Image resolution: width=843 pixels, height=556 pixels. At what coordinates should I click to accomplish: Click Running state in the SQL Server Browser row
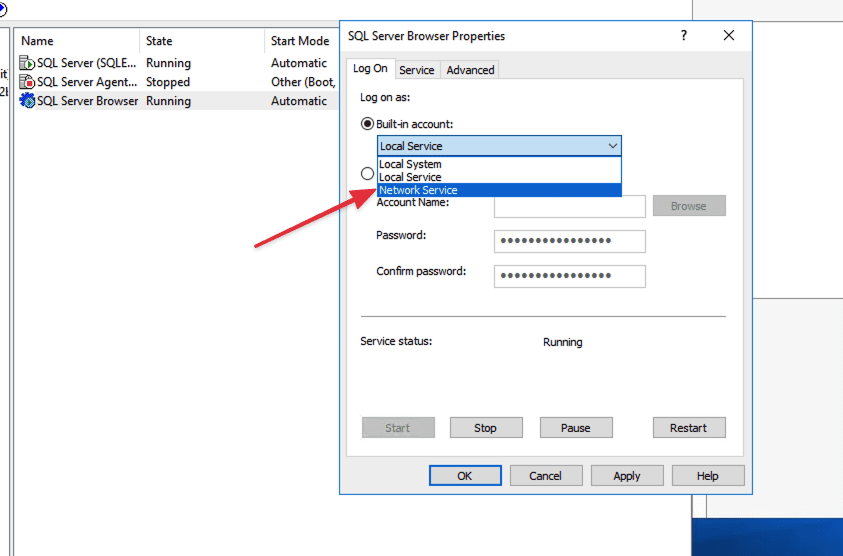[168, 101]
